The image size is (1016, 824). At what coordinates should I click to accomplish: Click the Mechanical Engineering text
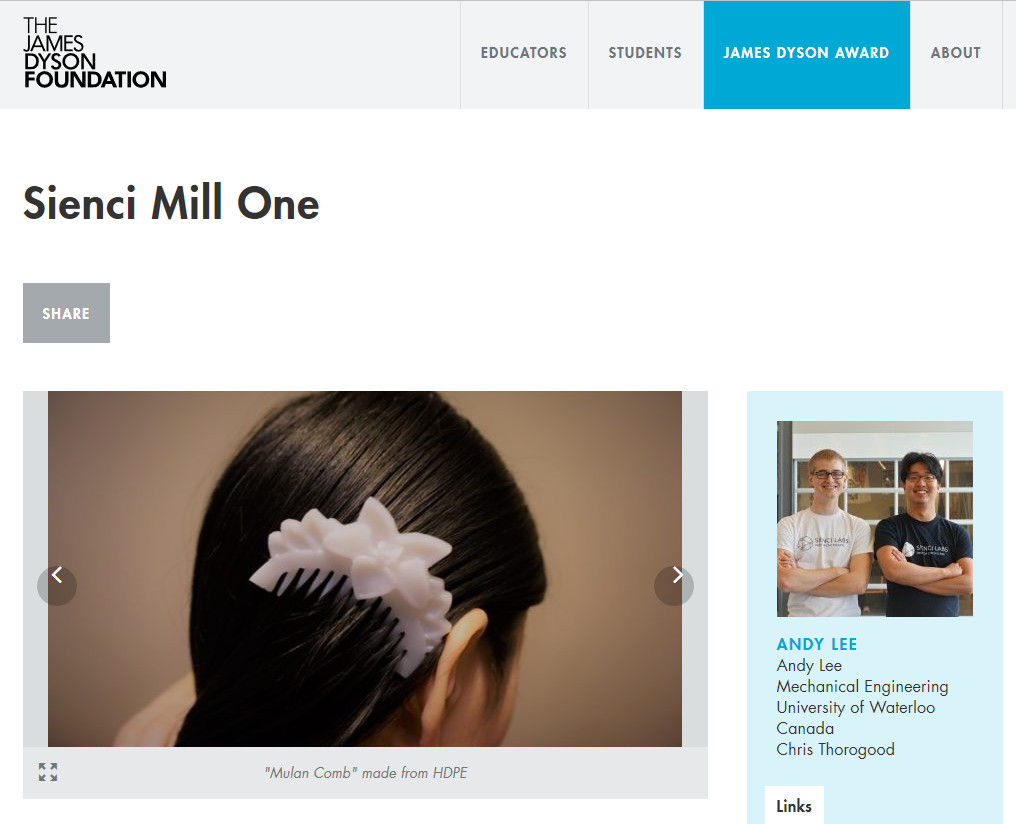862,687
